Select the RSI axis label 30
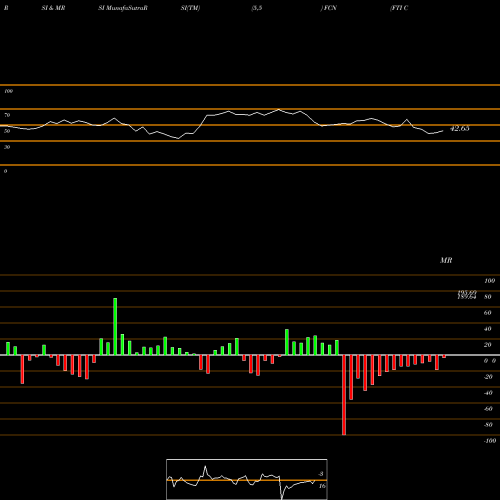Viewport: 500px width, 500px height. tap(7, 147)
